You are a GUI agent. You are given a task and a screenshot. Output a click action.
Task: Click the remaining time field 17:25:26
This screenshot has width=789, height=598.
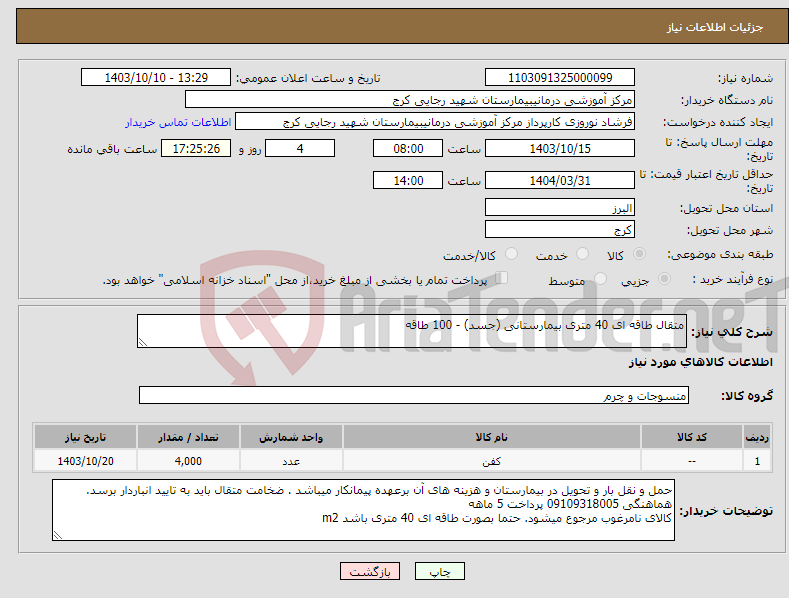pos(196,148)
